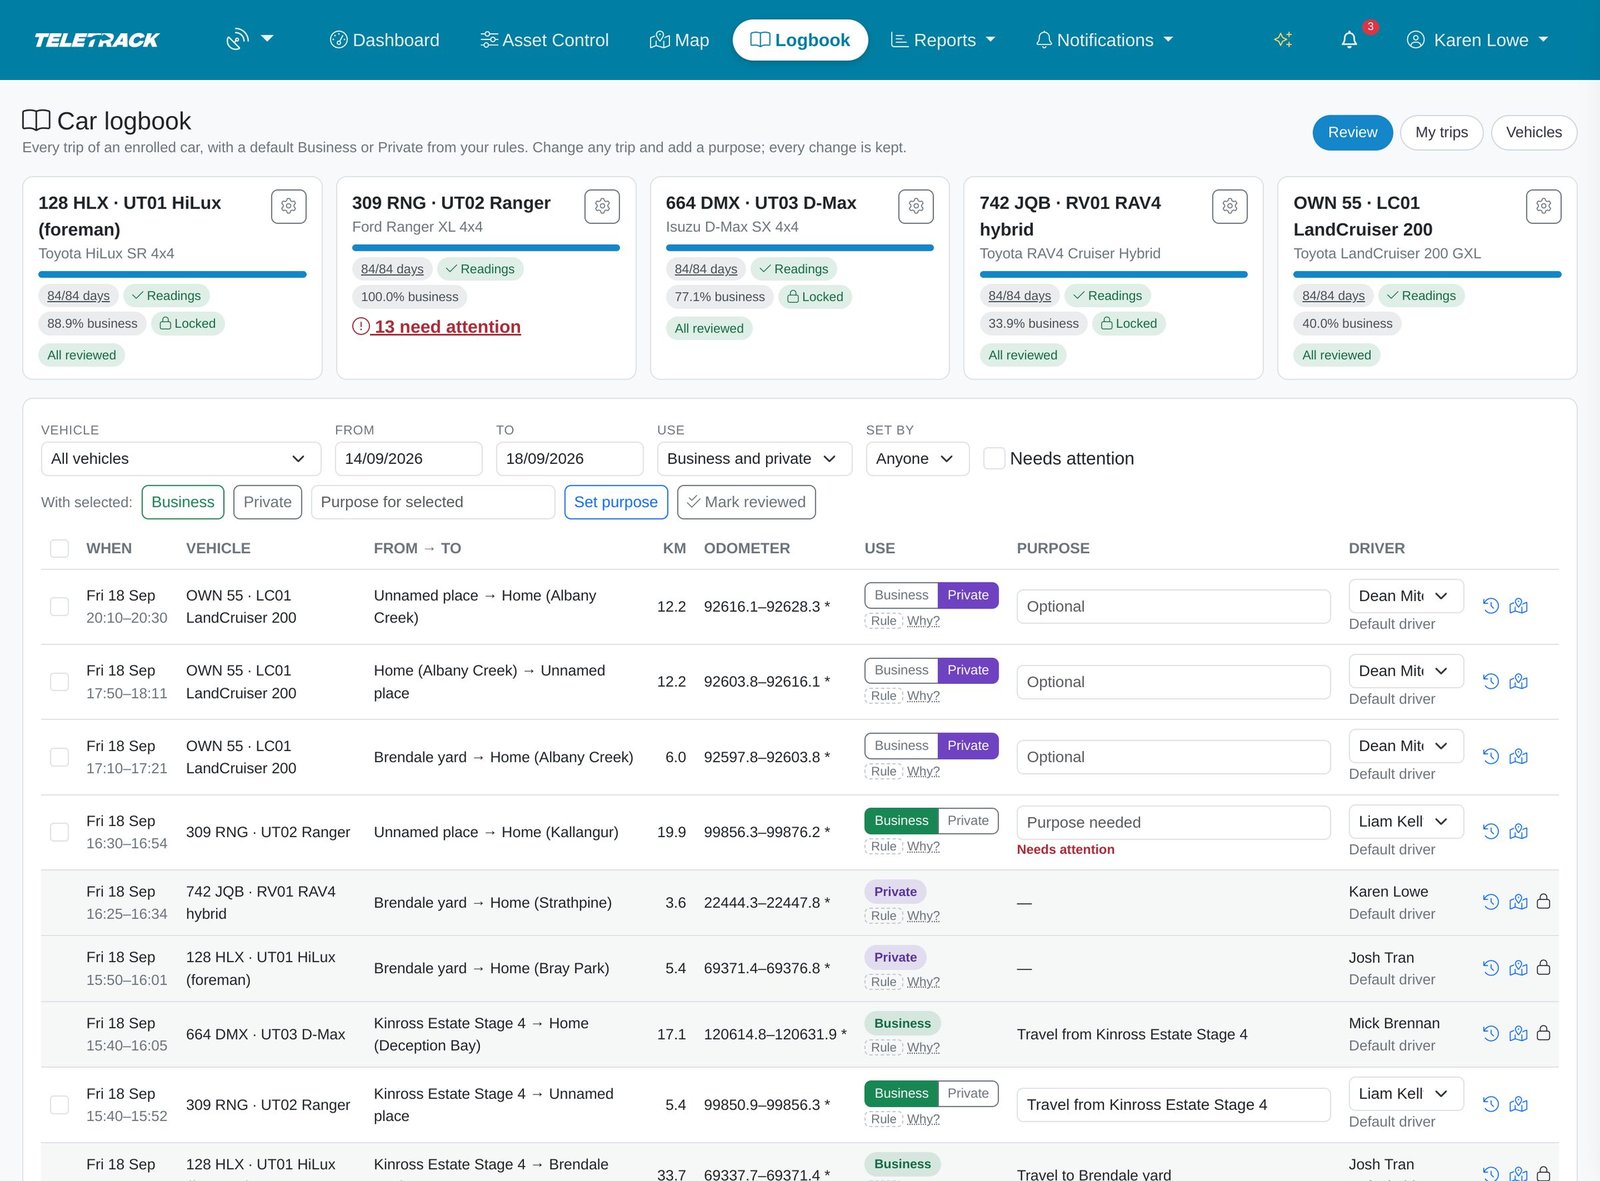The height and width of the screenshot is (1181, 1600).
Task: View change history for the 17:50–18:11 trip
Action: pyautogui.click(x=1490, y=681)
